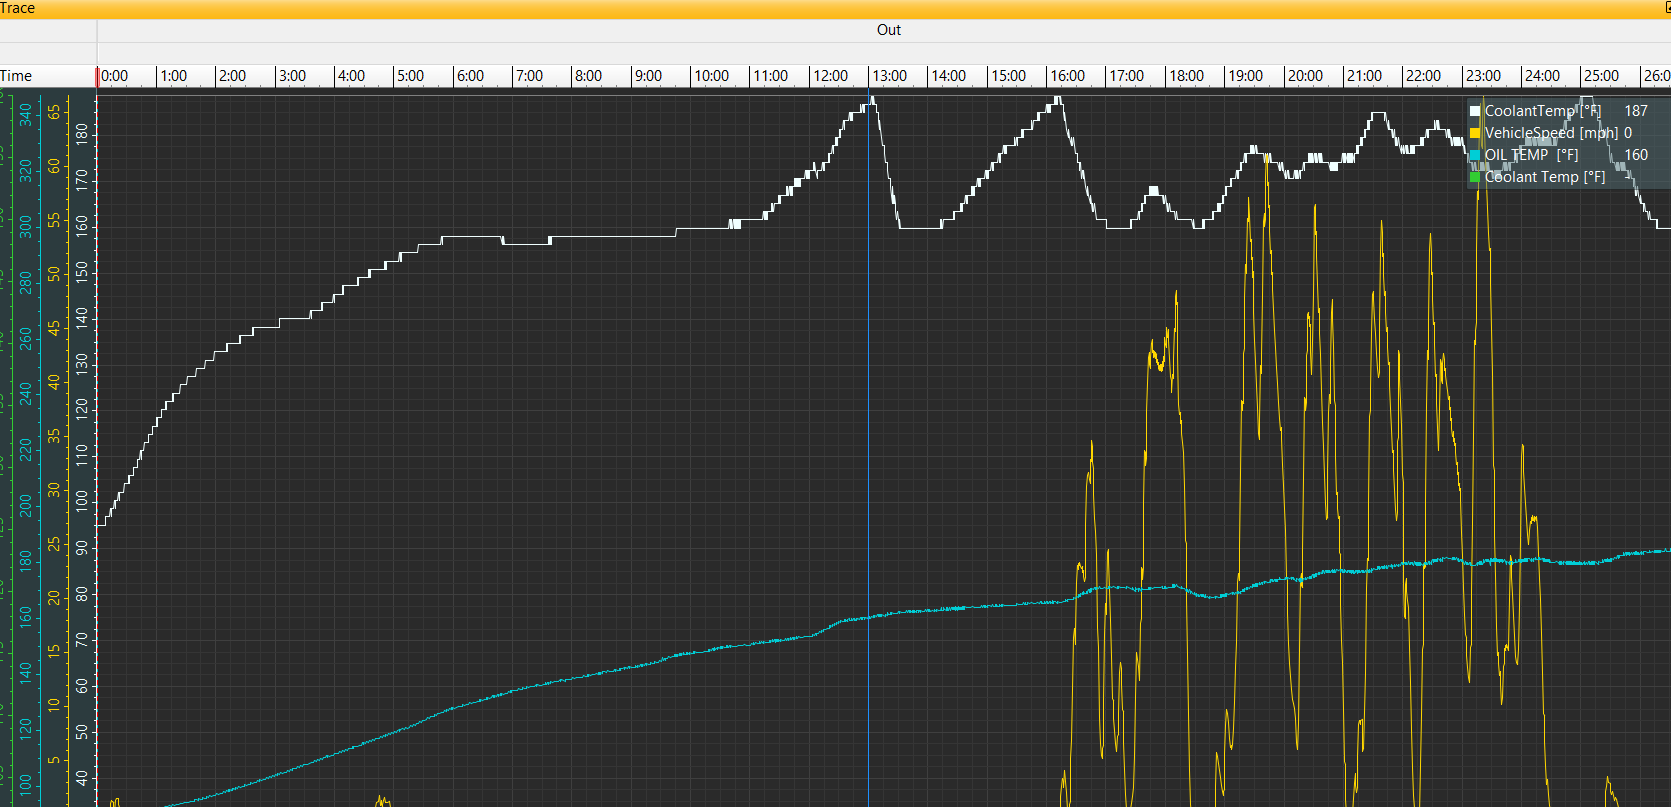1671x807 pixels.
Task: Click the cyan OIL TEMP legend swatch
Action: [1475, 155]
